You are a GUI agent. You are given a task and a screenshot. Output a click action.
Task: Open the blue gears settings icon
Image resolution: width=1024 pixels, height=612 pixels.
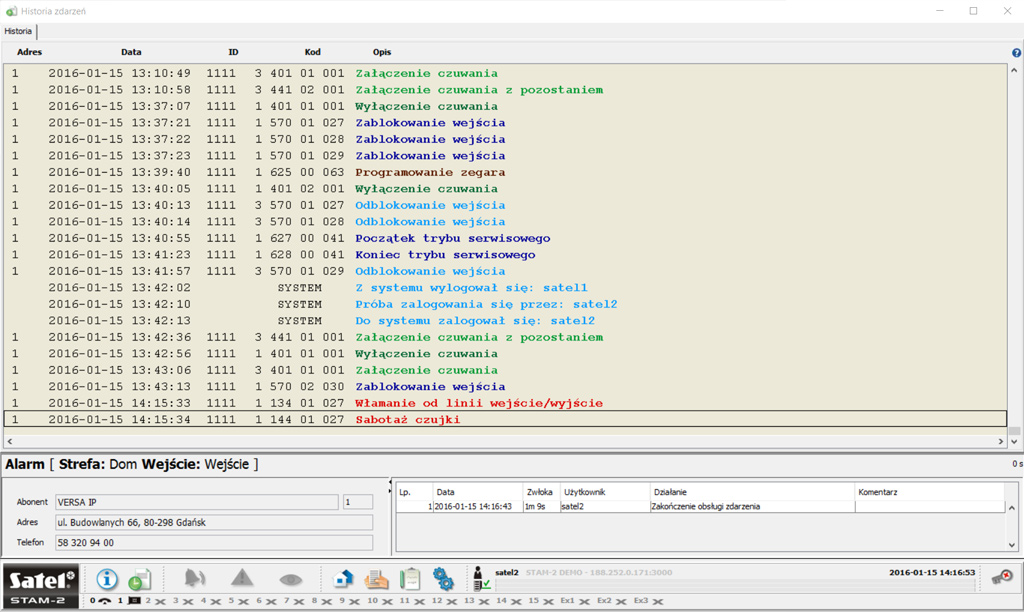coord(443,579)
